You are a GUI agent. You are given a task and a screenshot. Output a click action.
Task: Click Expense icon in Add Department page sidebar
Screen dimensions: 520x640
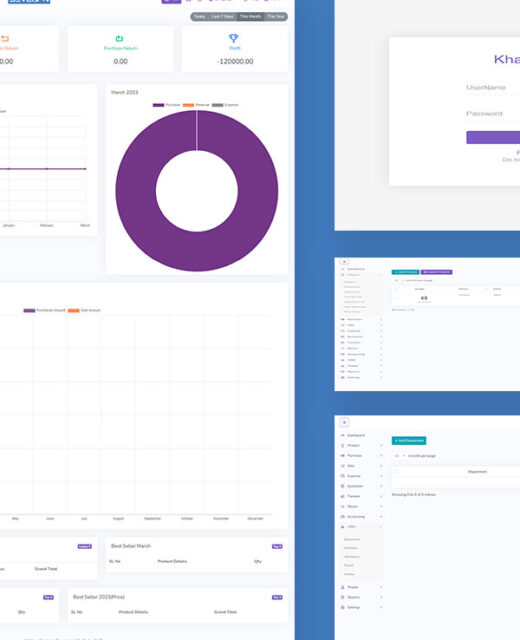(x=343, y=476)
